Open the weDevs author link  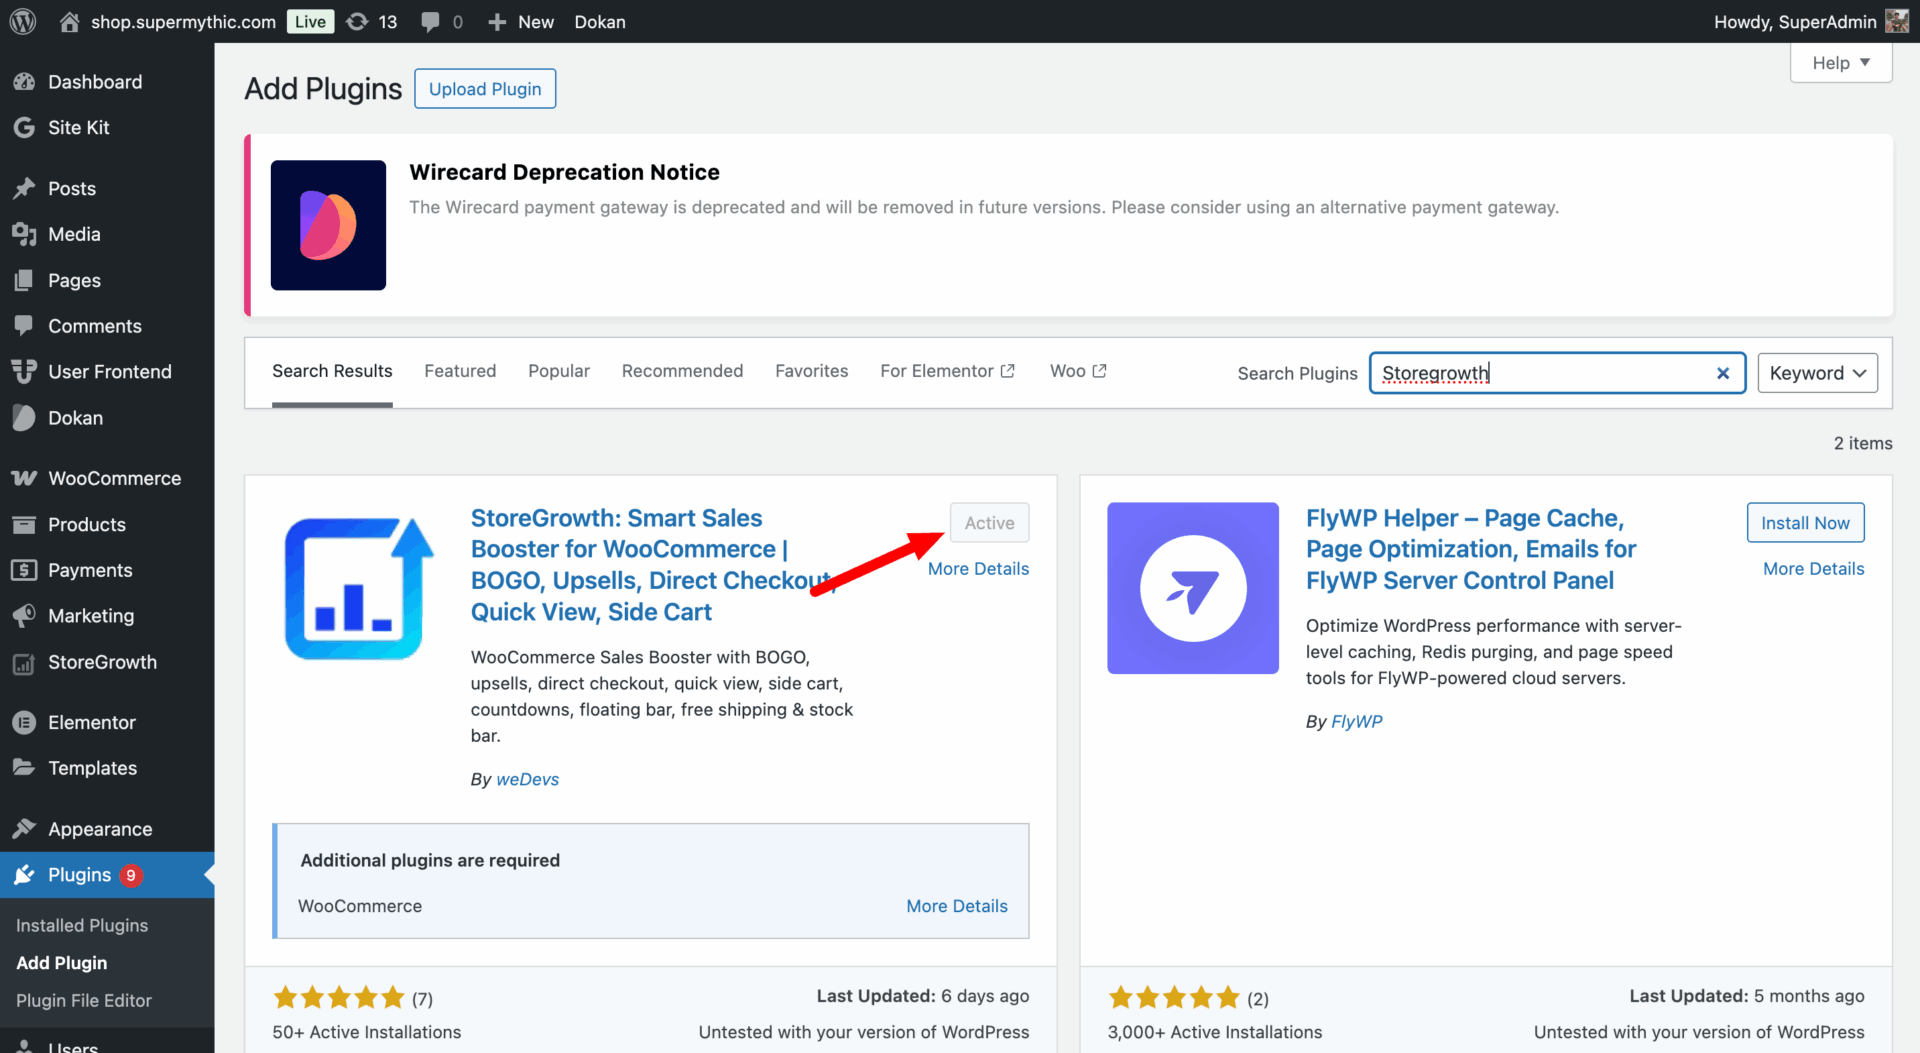(527, 779)
